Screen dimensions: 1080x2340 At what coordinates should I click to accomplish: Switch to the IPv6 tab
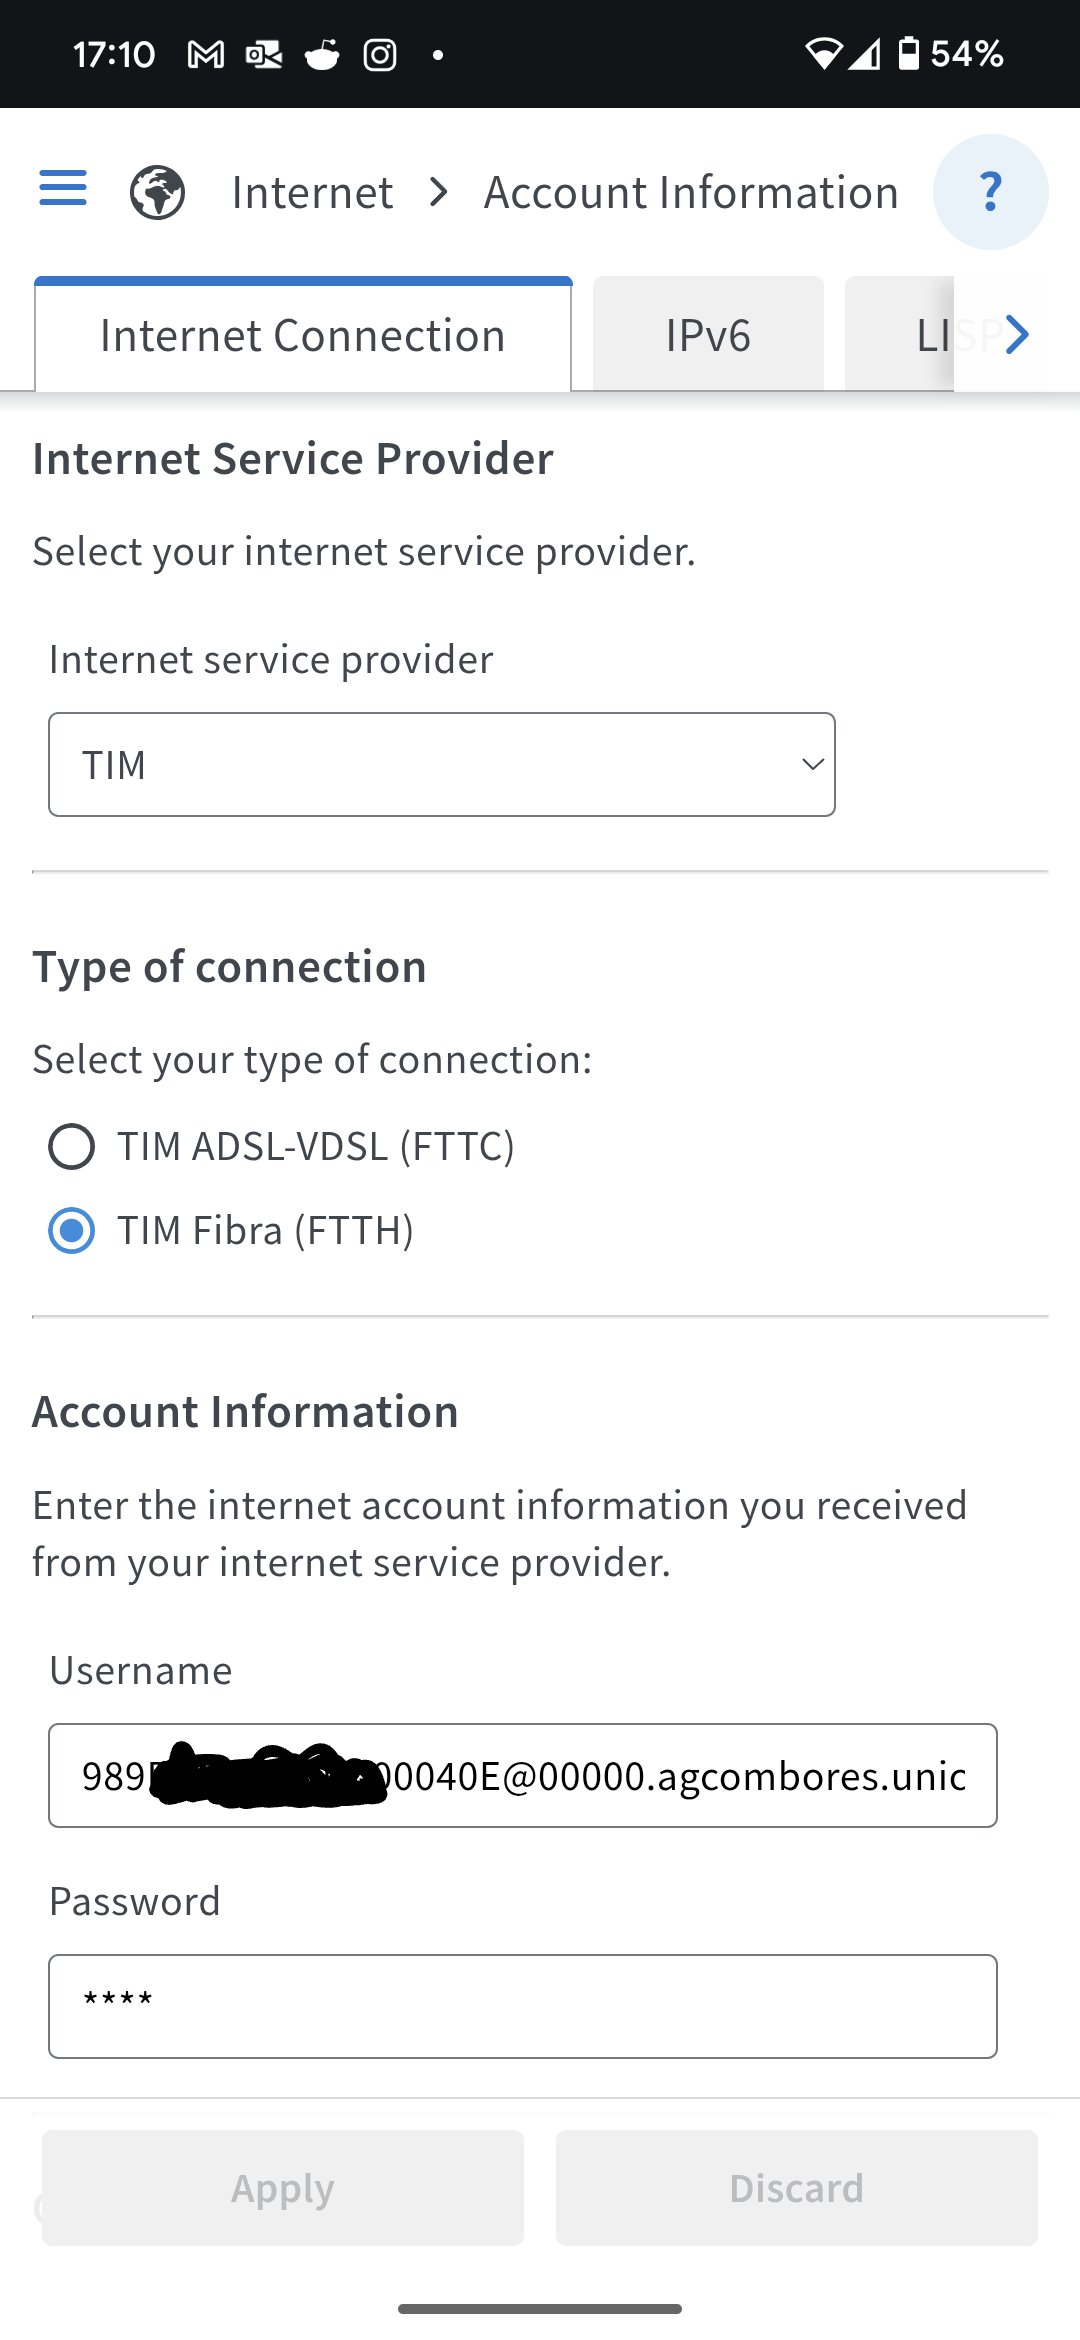click(708, 335)
